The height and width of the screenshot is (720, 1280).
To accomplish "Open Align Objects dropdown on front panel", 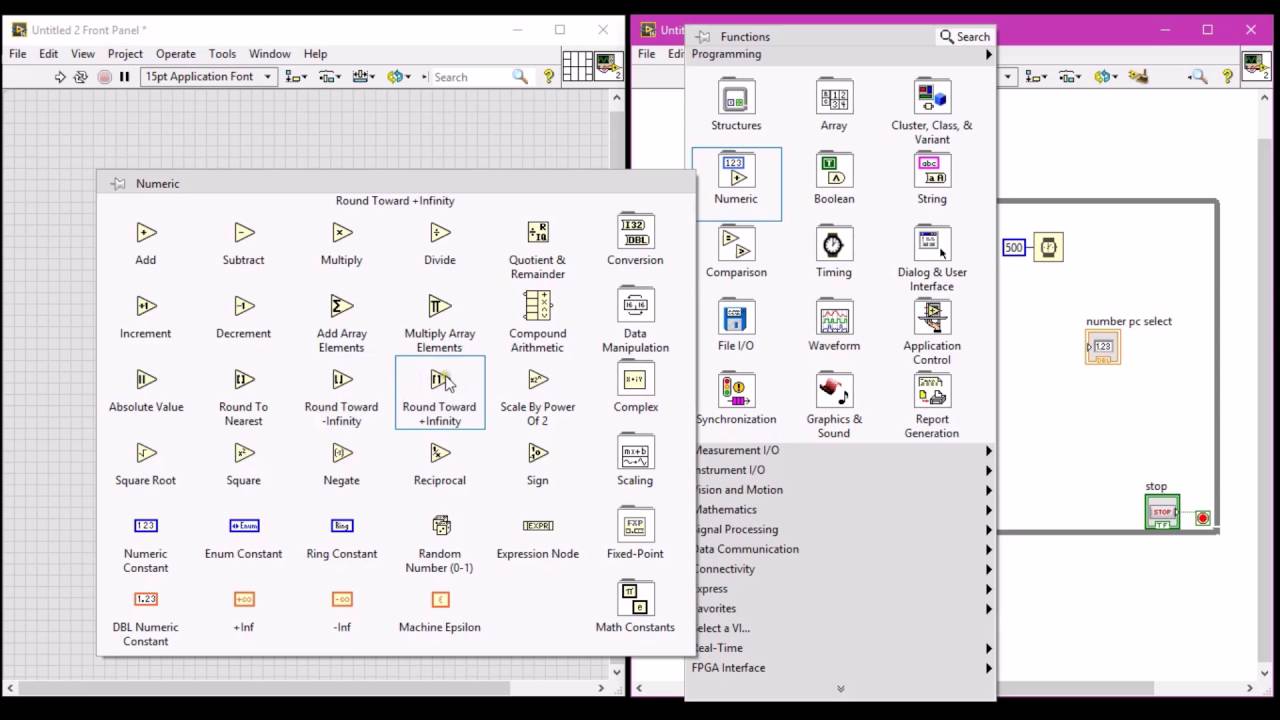I will [x=296, y=77].
